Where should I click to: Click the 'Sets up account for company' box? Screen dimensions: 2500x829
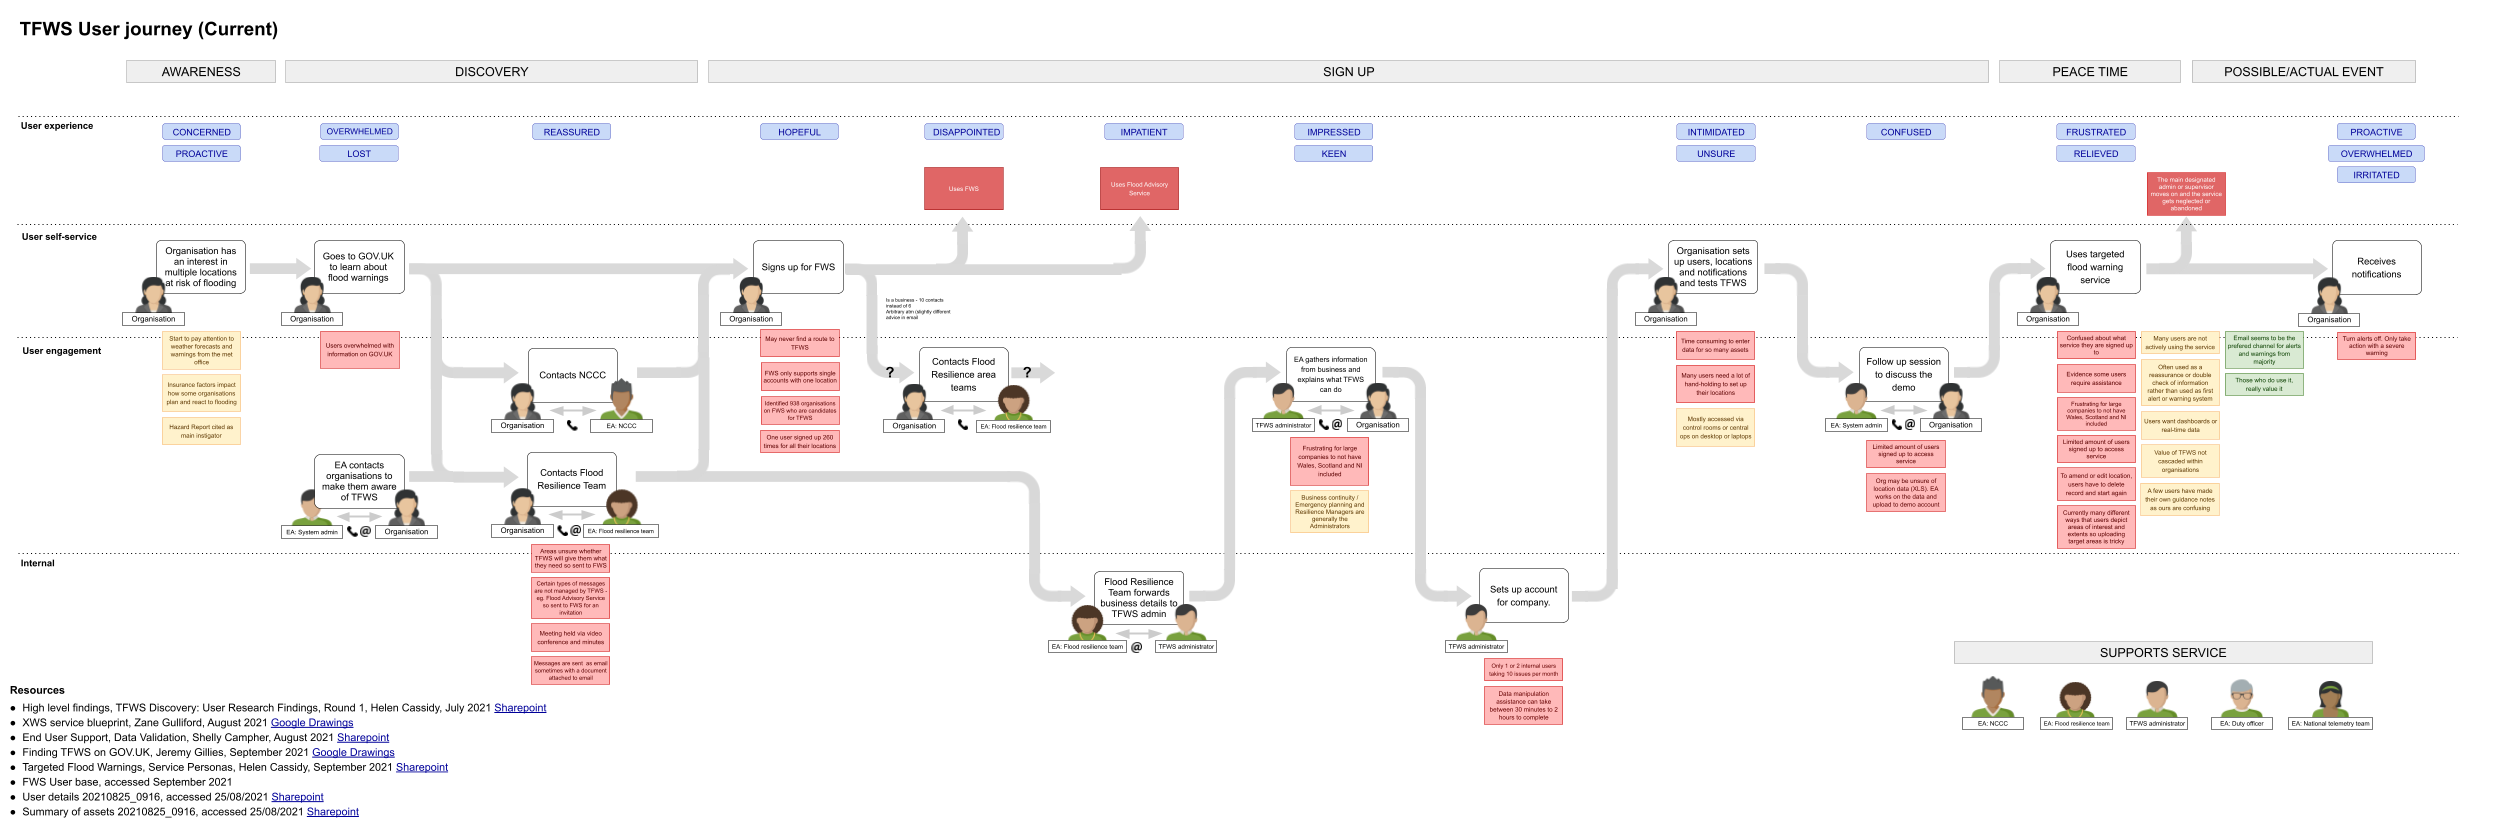[x=1523, y=596]
